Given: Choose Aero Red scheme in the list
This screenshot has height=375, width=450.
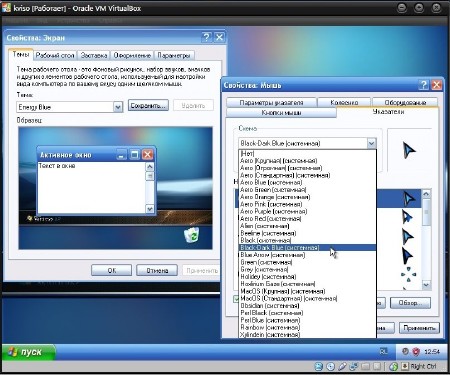Looking at the screenshot, I should tap(307, 219).
